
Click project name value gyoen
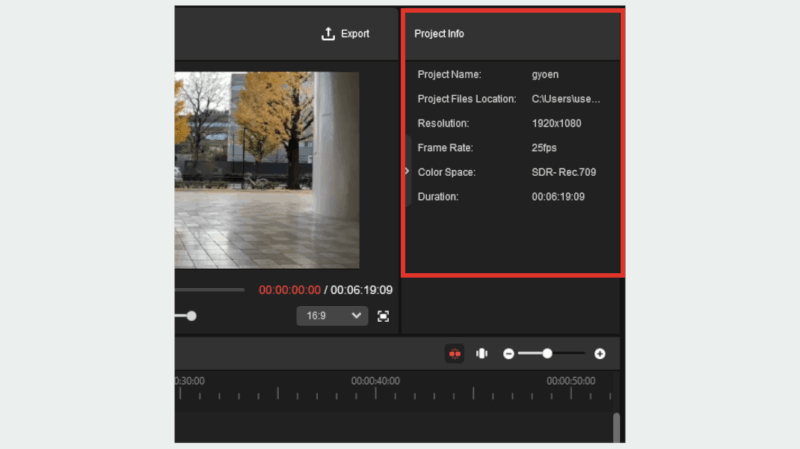545,74
